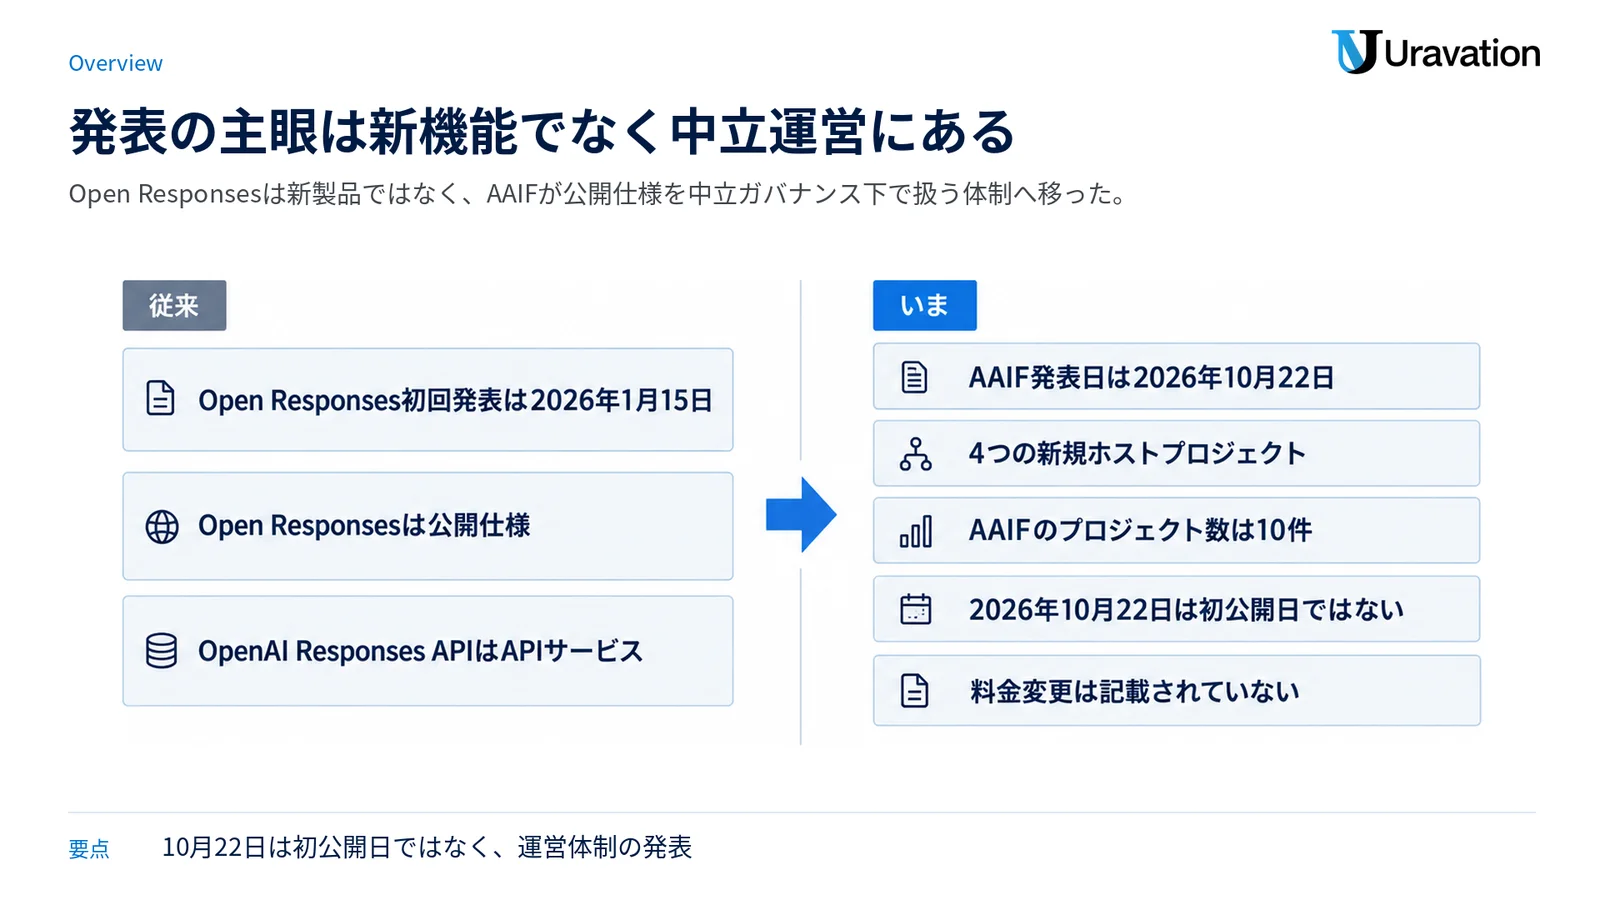Image resolution: width=1600 pixels, height=900 pixels.
Task: Click the Uravation logo
Action: (1436, 52)
